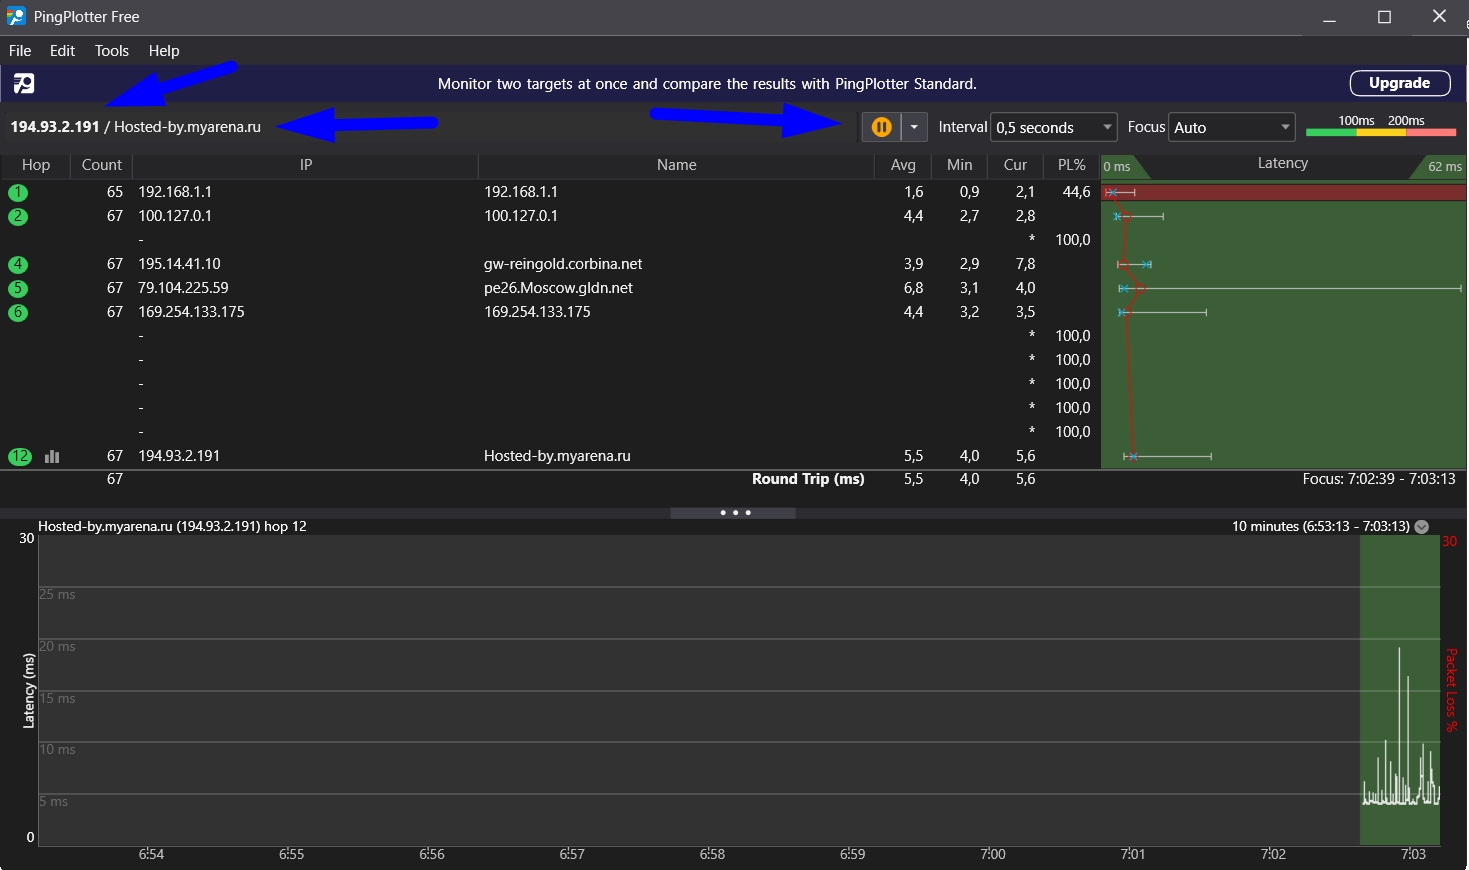Click the IP cell 79.104.225.59
This screenshot has width=1469, height=870.
pos(183,288)
